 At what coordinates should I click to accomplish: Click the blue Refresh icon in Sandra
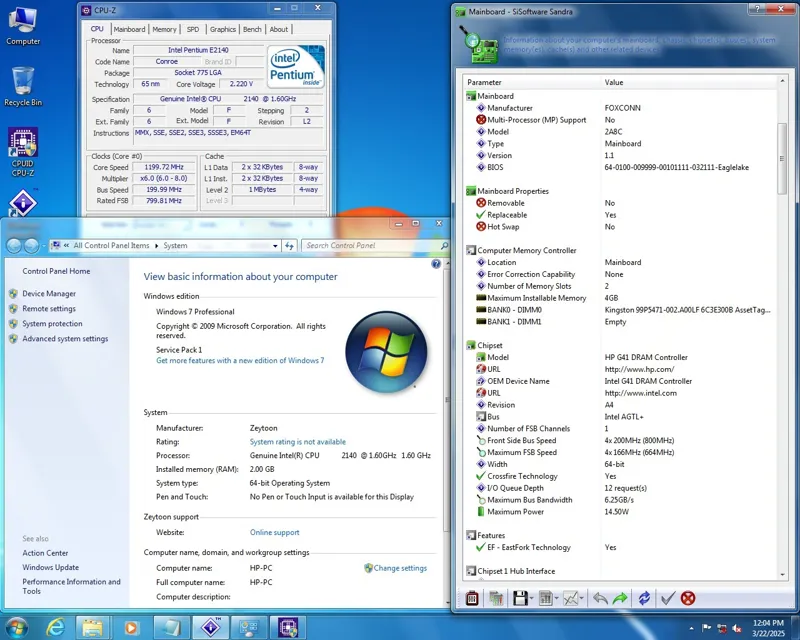645,598
